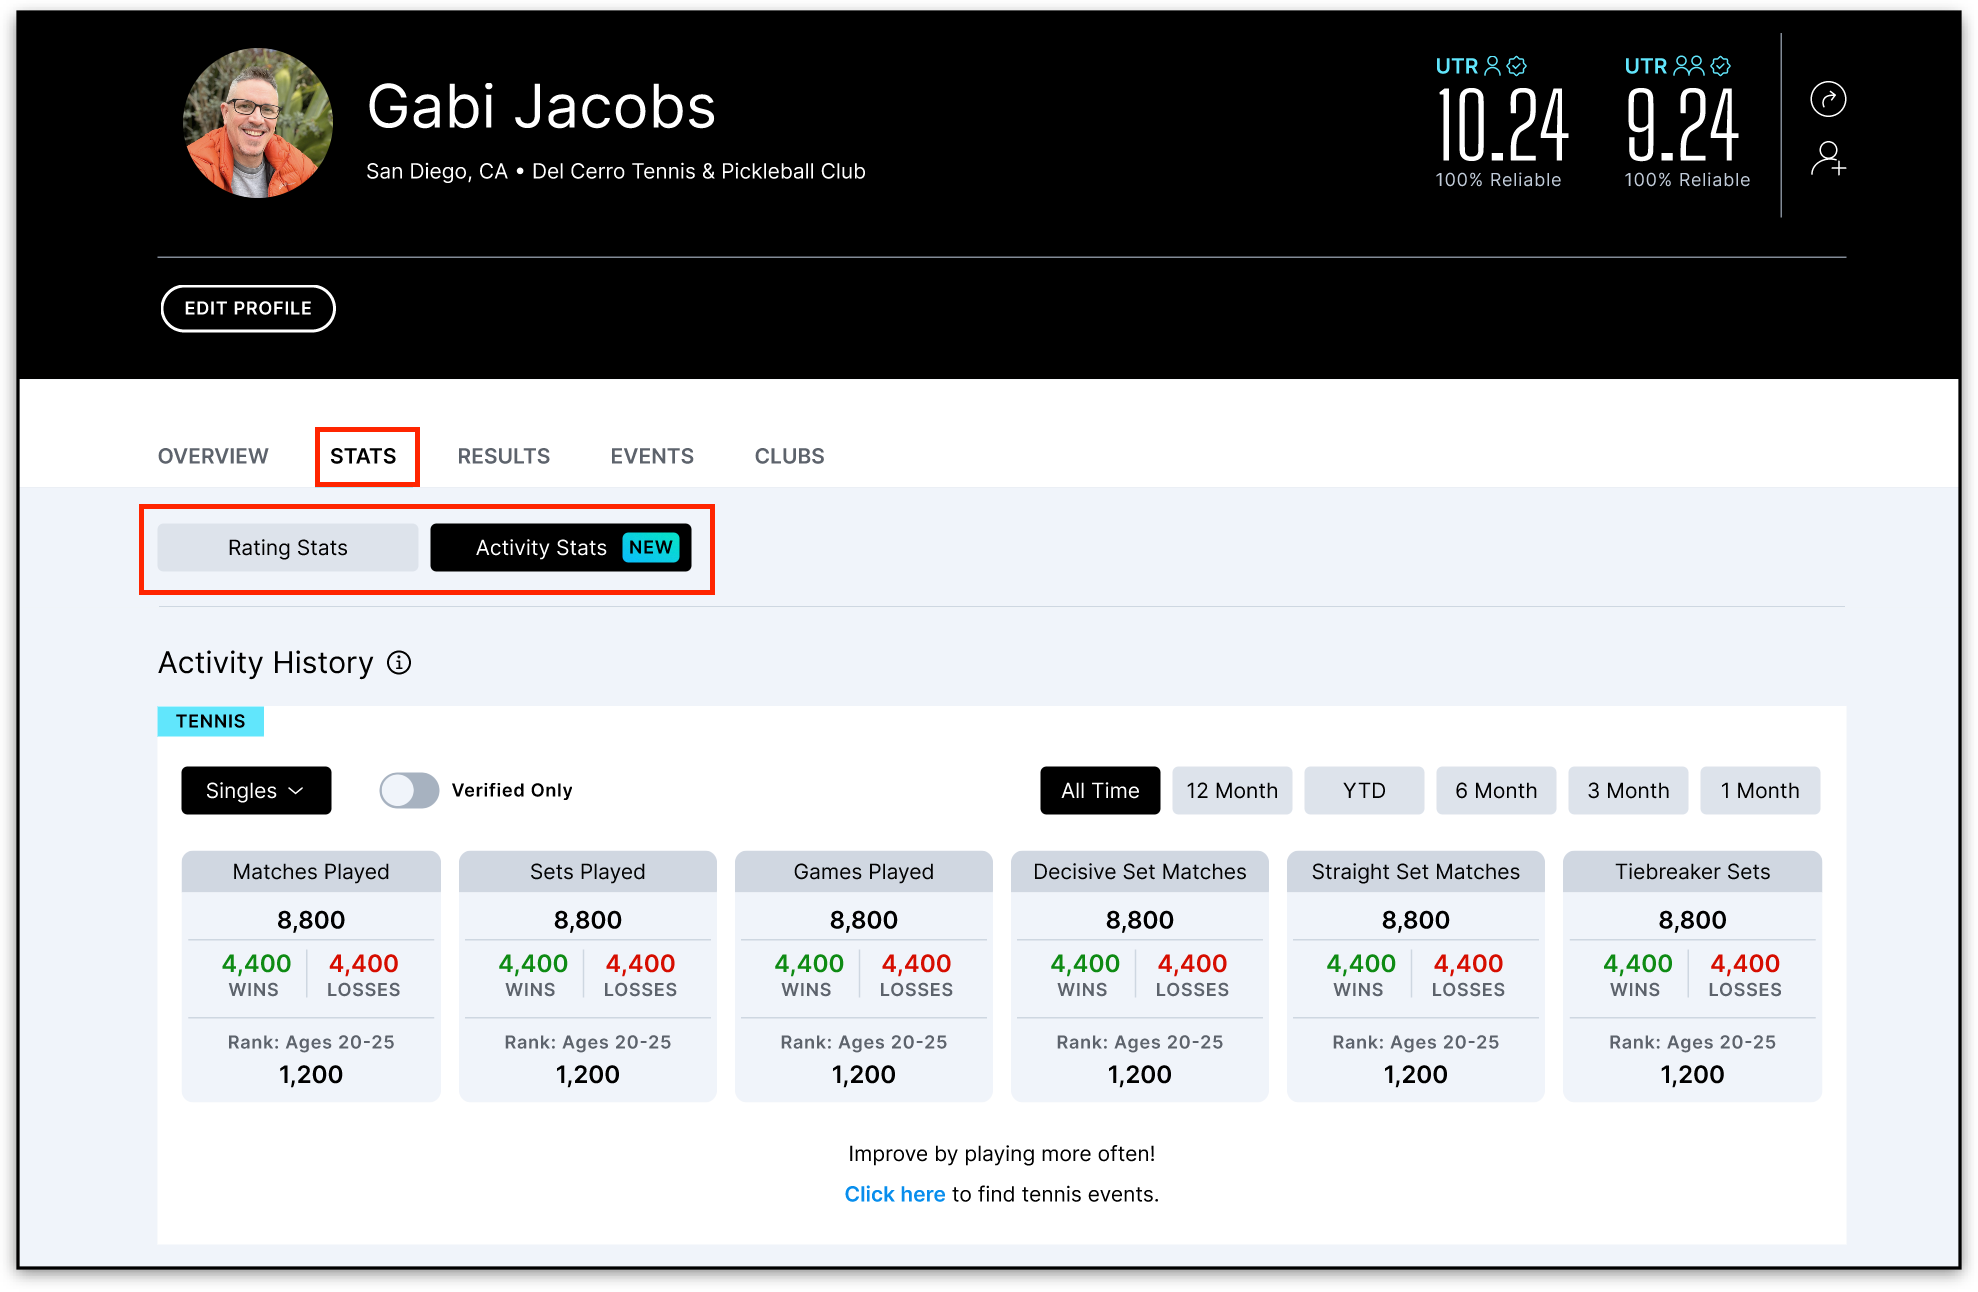Click the Edit Profile button
The width and height of the screenshot is (1978, 1292).
pyautogui.click(x=248, y=308)
